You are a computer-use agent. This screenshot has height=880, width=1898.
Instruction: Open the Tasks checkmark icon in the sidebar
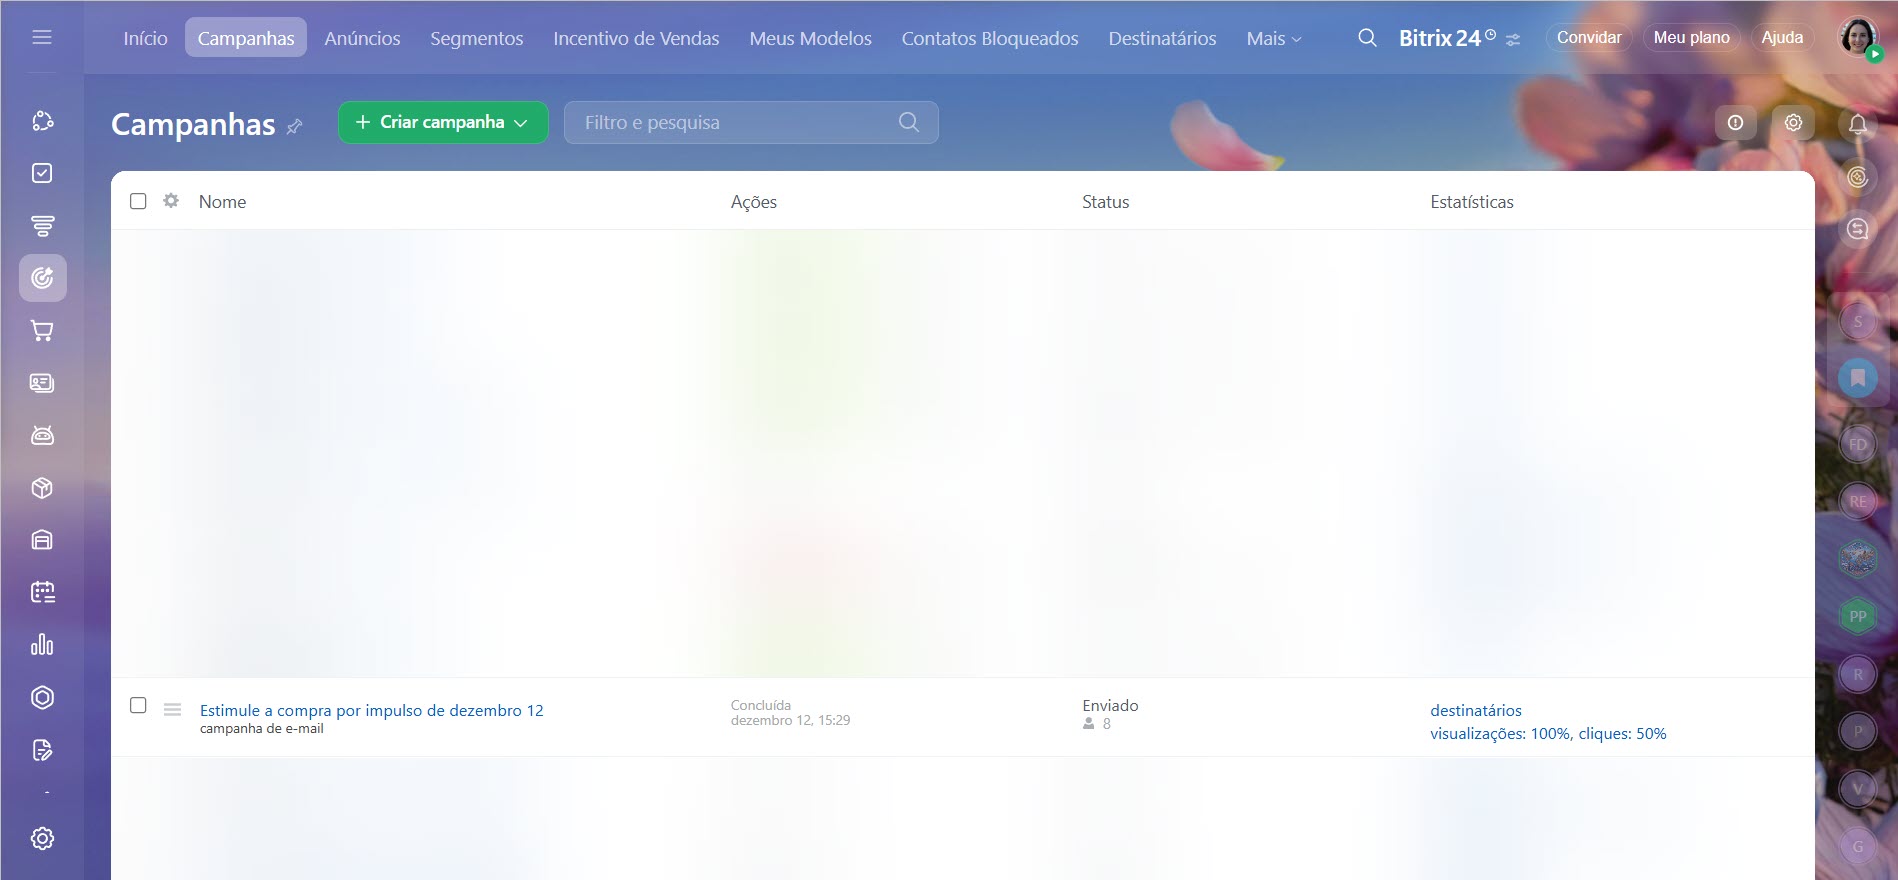click(x=42, y=173)
